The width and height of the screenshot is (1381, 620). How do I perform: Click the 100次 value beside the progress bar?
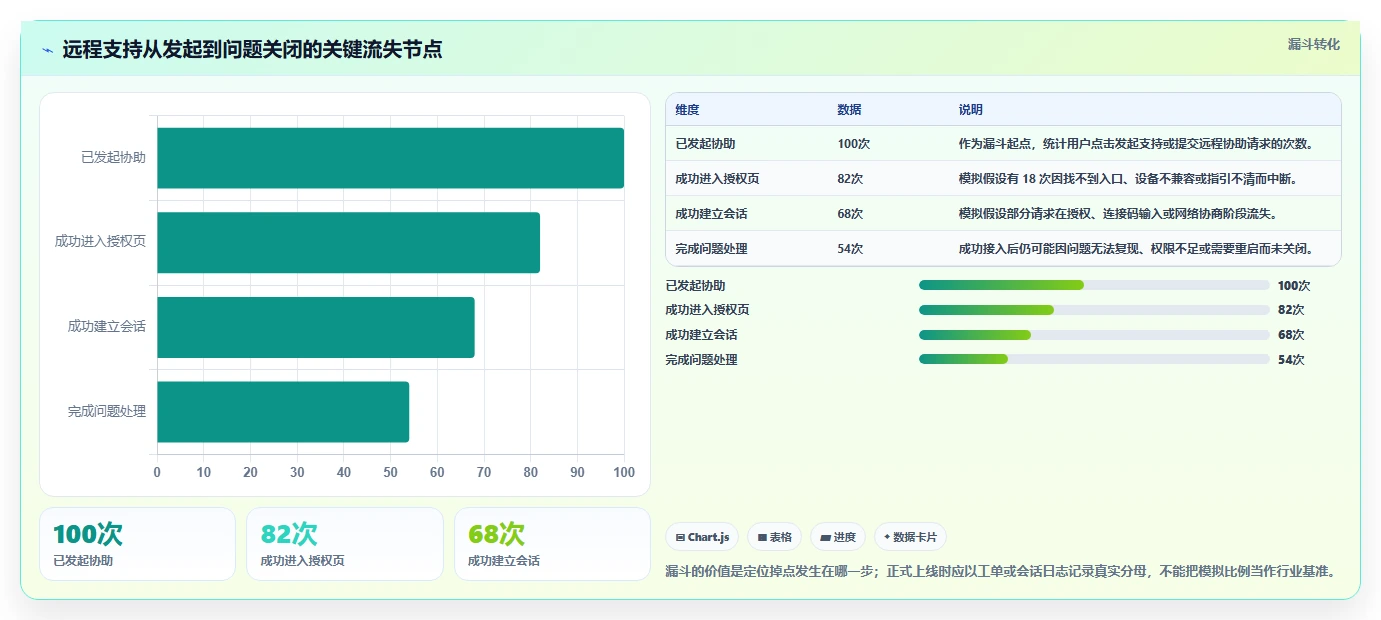tap(1294, 286)
